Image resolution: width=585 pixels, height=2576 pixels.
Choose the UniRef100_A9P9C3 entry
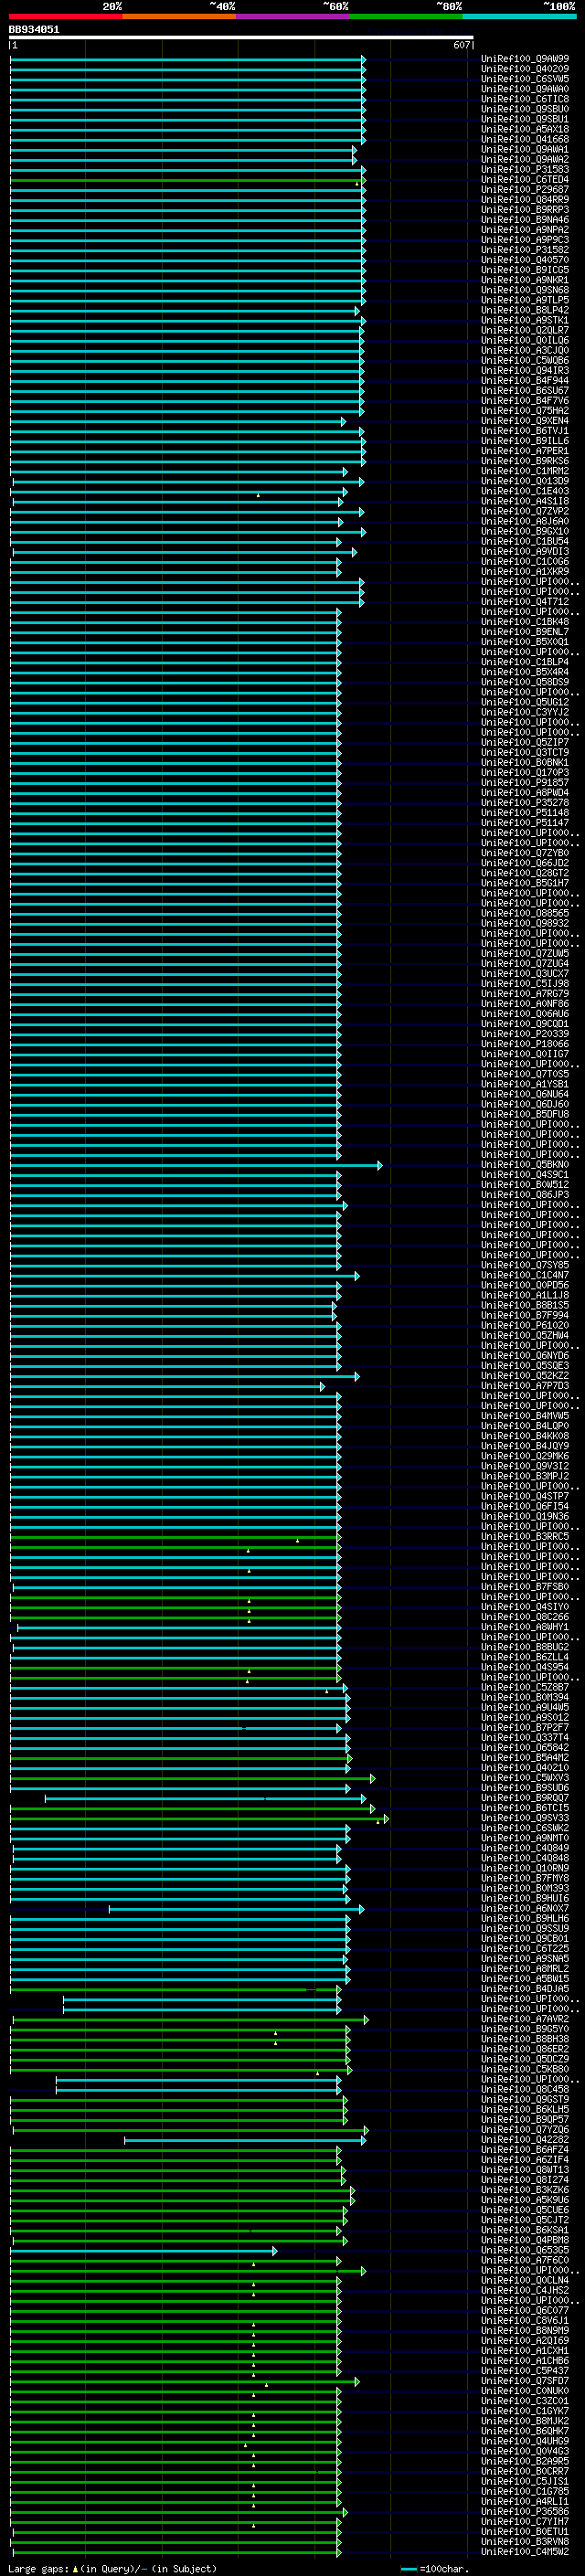pos(525,240)
